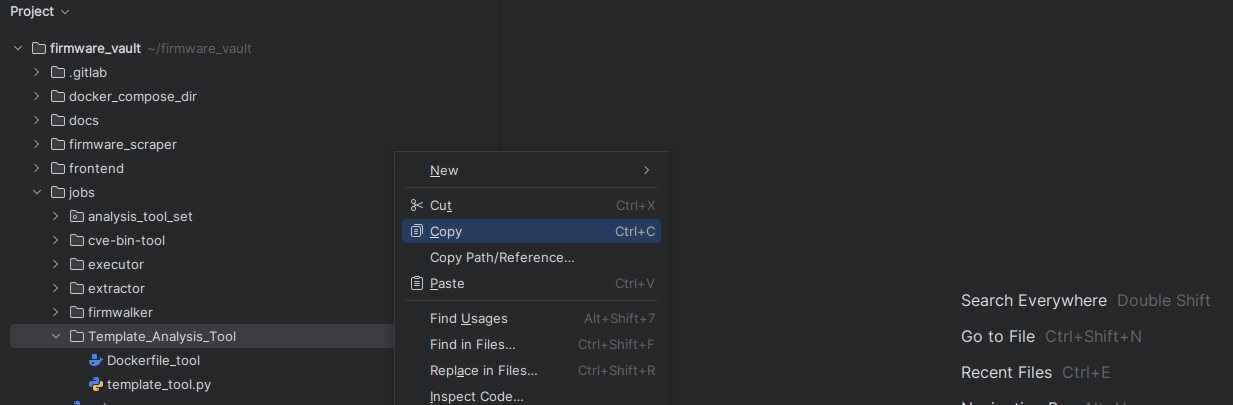Expand the docker_compose_dir folder

(37, 96)
